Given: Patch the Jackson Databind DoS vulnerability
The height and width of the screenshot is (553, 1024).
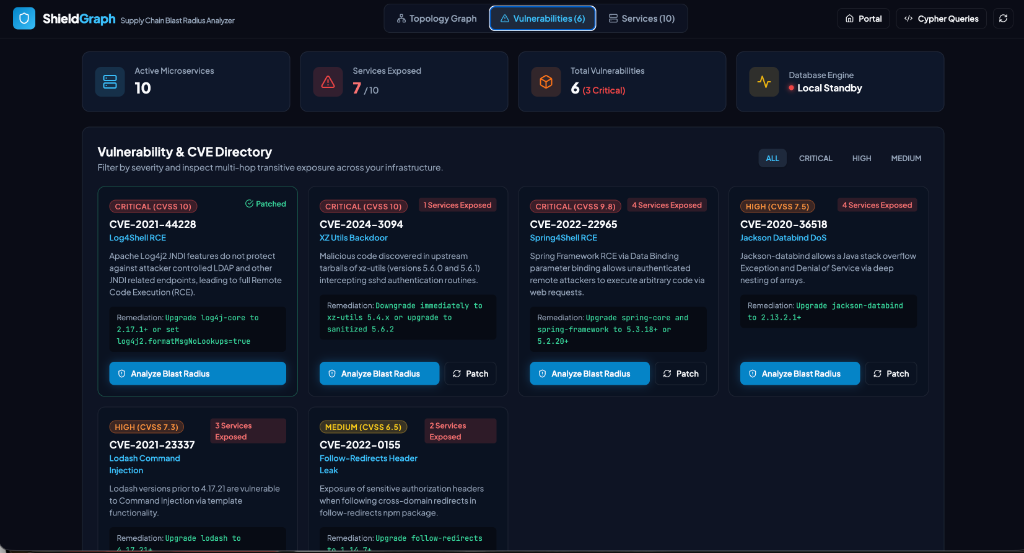Looking at the screenshot, I should pos(891,373).
